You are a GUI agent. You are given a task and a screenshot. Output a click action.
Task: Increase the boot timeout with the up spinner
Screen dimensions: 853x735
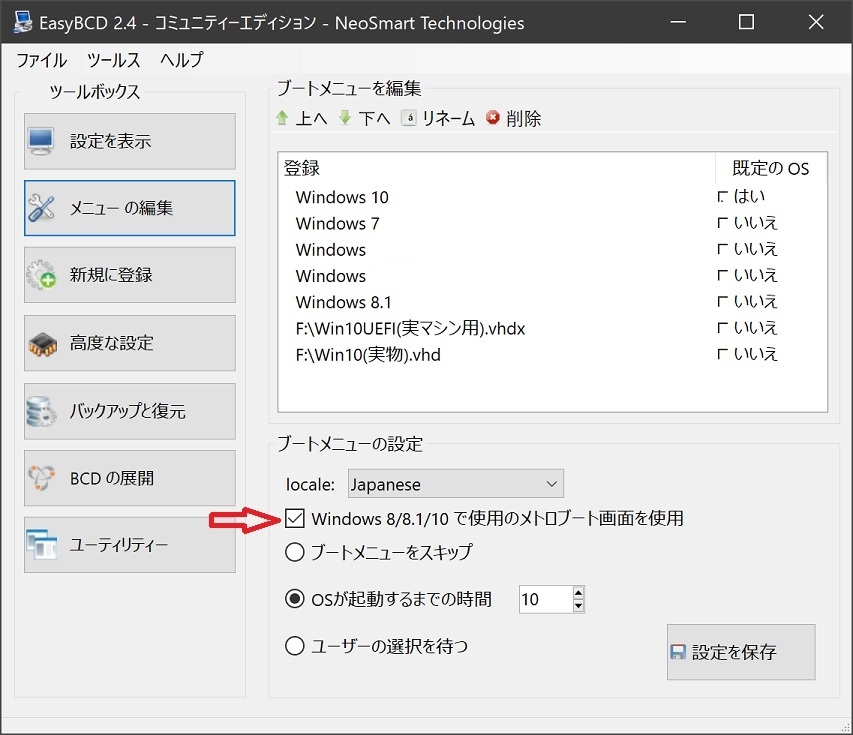tap(578, 592)
